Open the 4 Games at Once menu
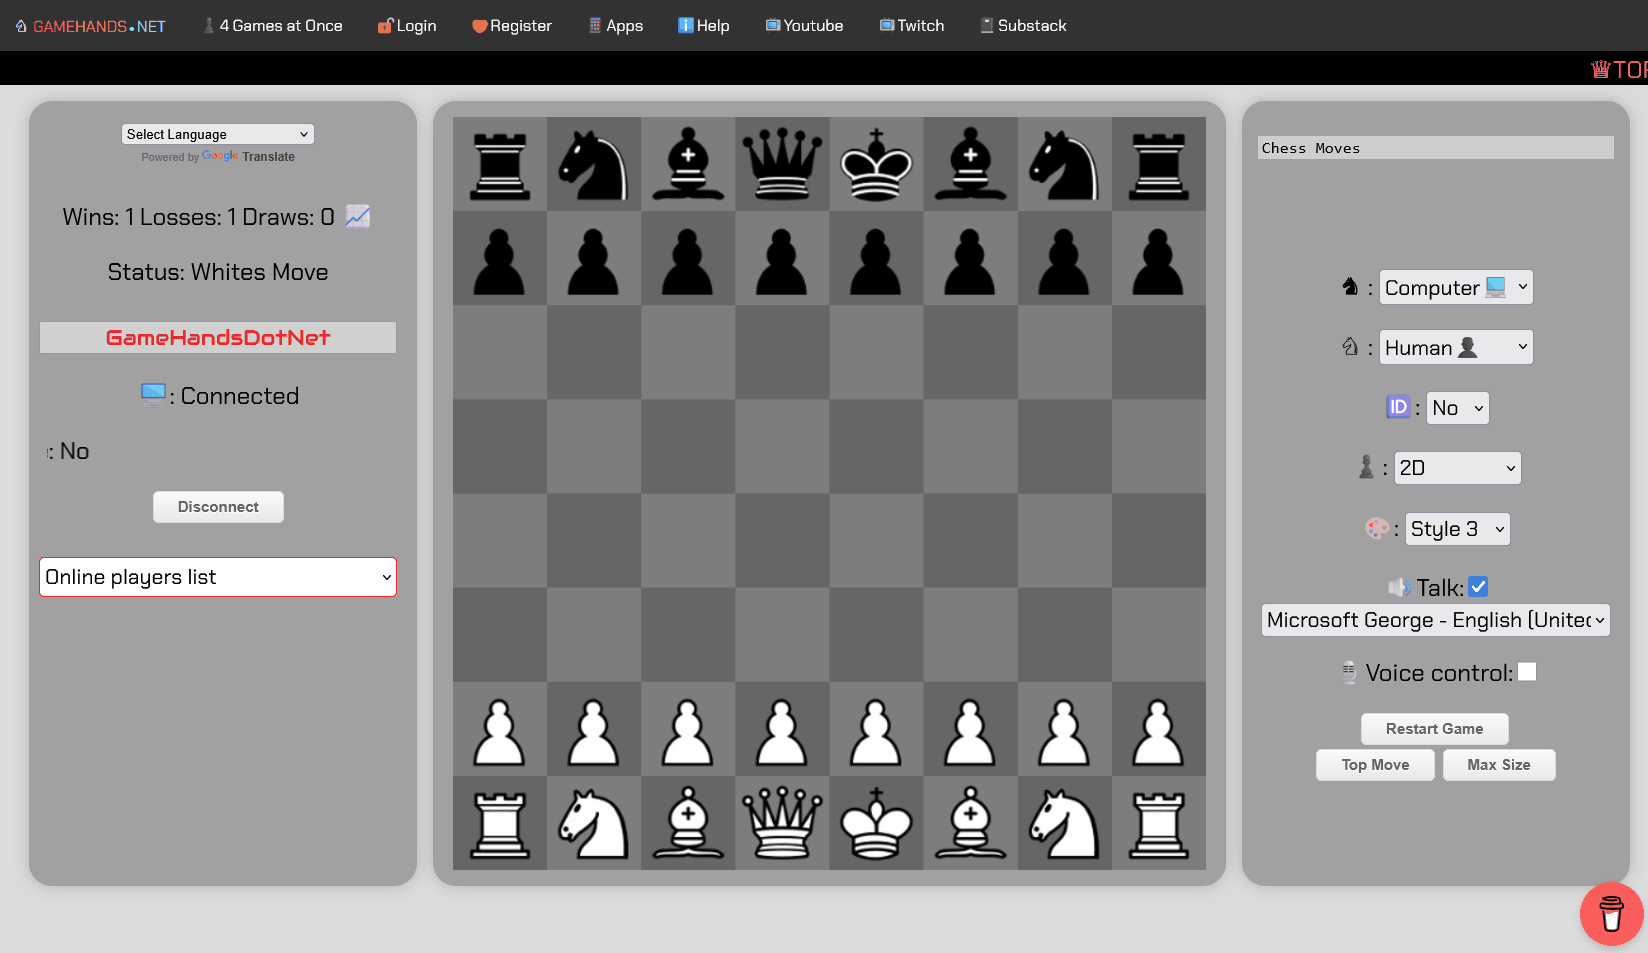The width and height of the screenshot is (1648, 953). click(x=273, y=26)
